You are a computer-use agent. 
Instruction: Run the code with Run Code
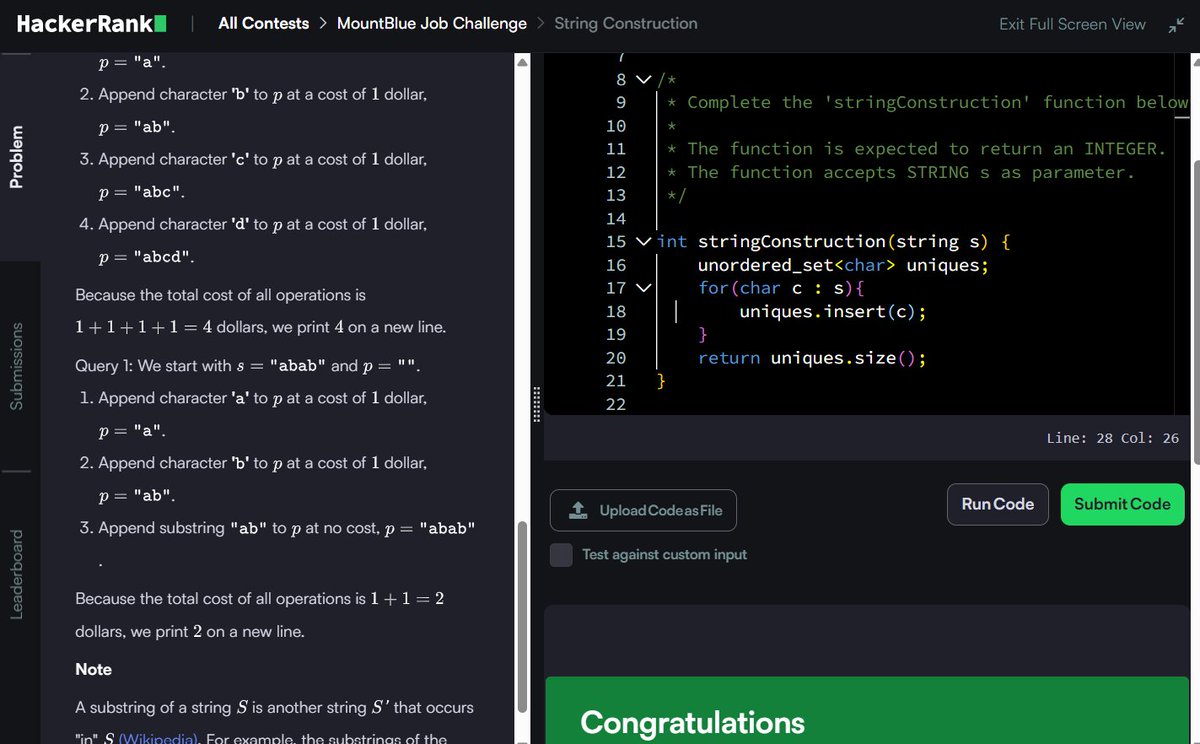tap(998, 504)
